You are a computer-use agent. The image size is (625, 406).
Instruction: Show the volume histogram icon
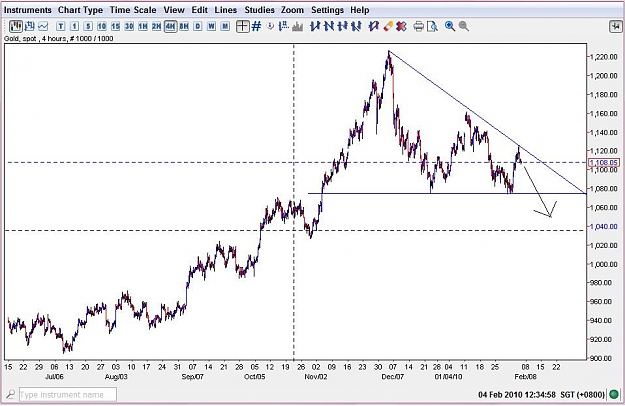297,27
